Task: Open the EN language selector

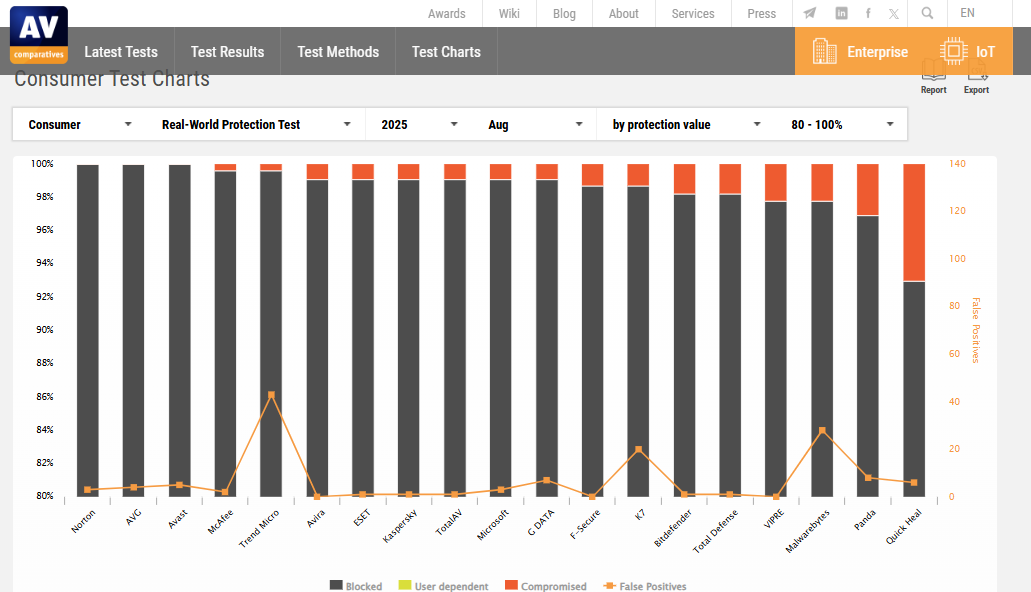Action: point(967,13)
